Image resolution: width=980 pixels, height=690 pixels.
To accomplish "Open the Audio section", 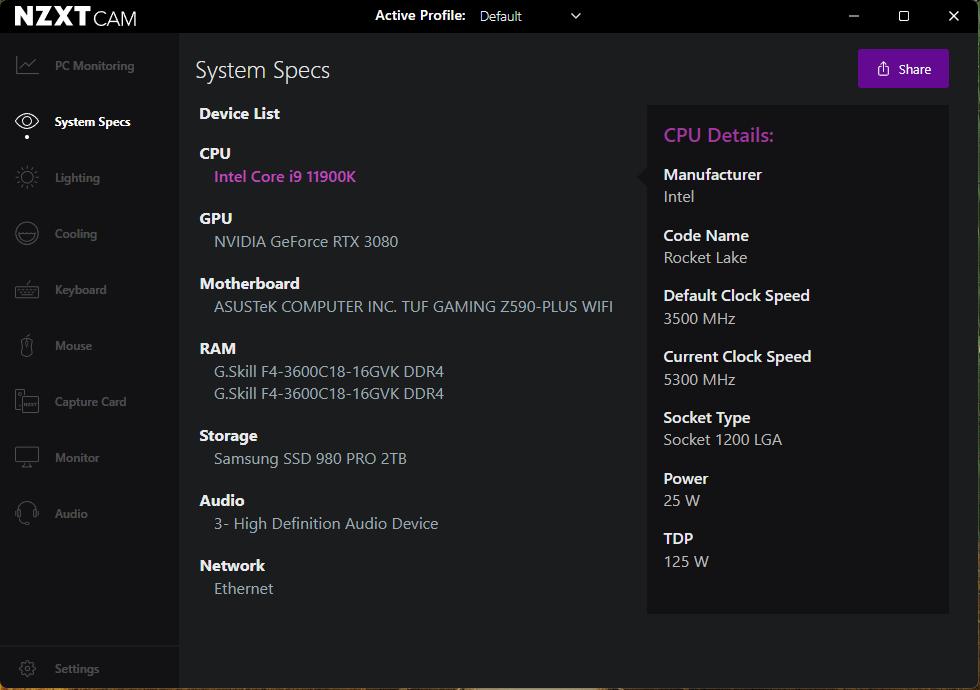I will [x=71, y=513].
